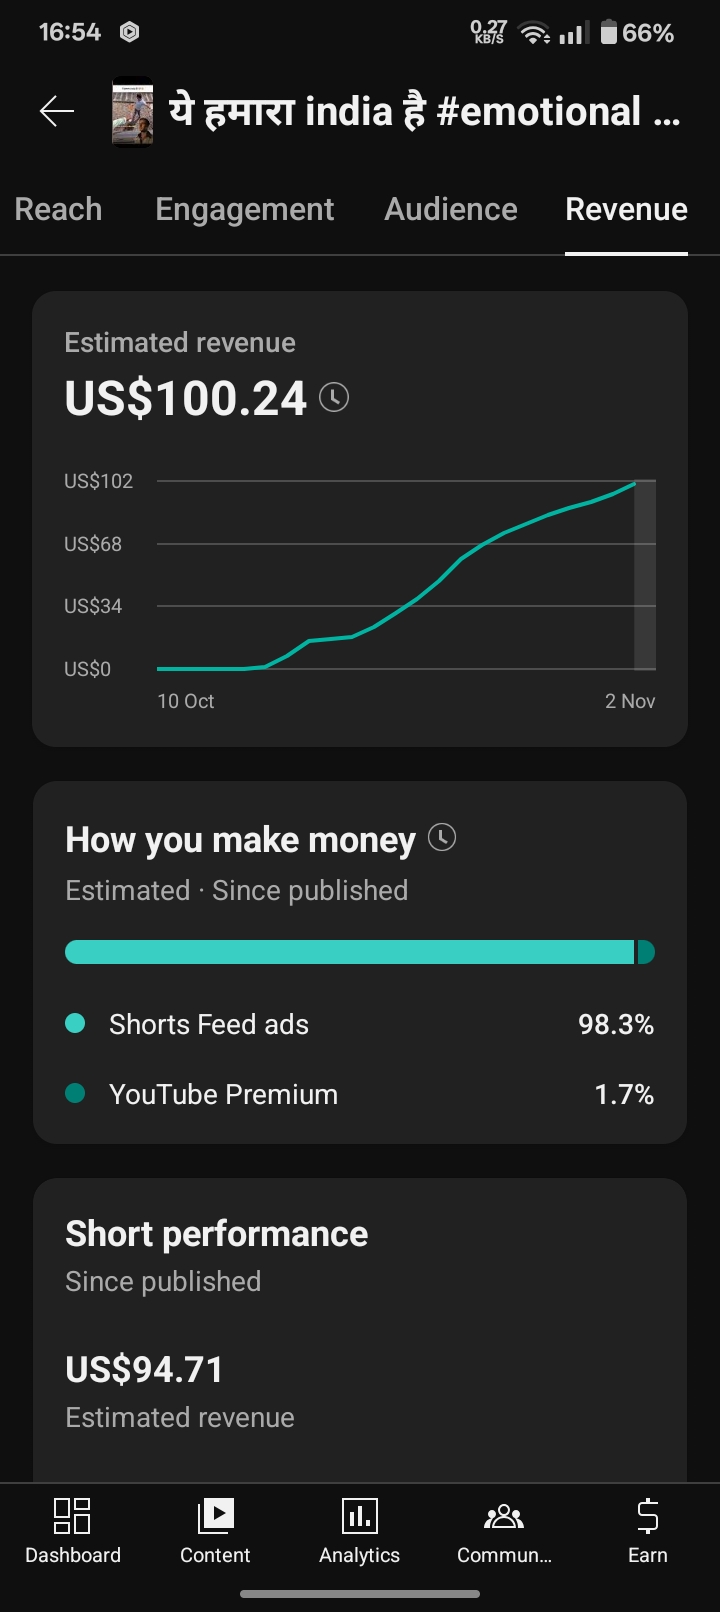This screenshot has width=720, height=1612.
Task: Tap the Short performance US$94.71 figure
Action: (144, 1369)
